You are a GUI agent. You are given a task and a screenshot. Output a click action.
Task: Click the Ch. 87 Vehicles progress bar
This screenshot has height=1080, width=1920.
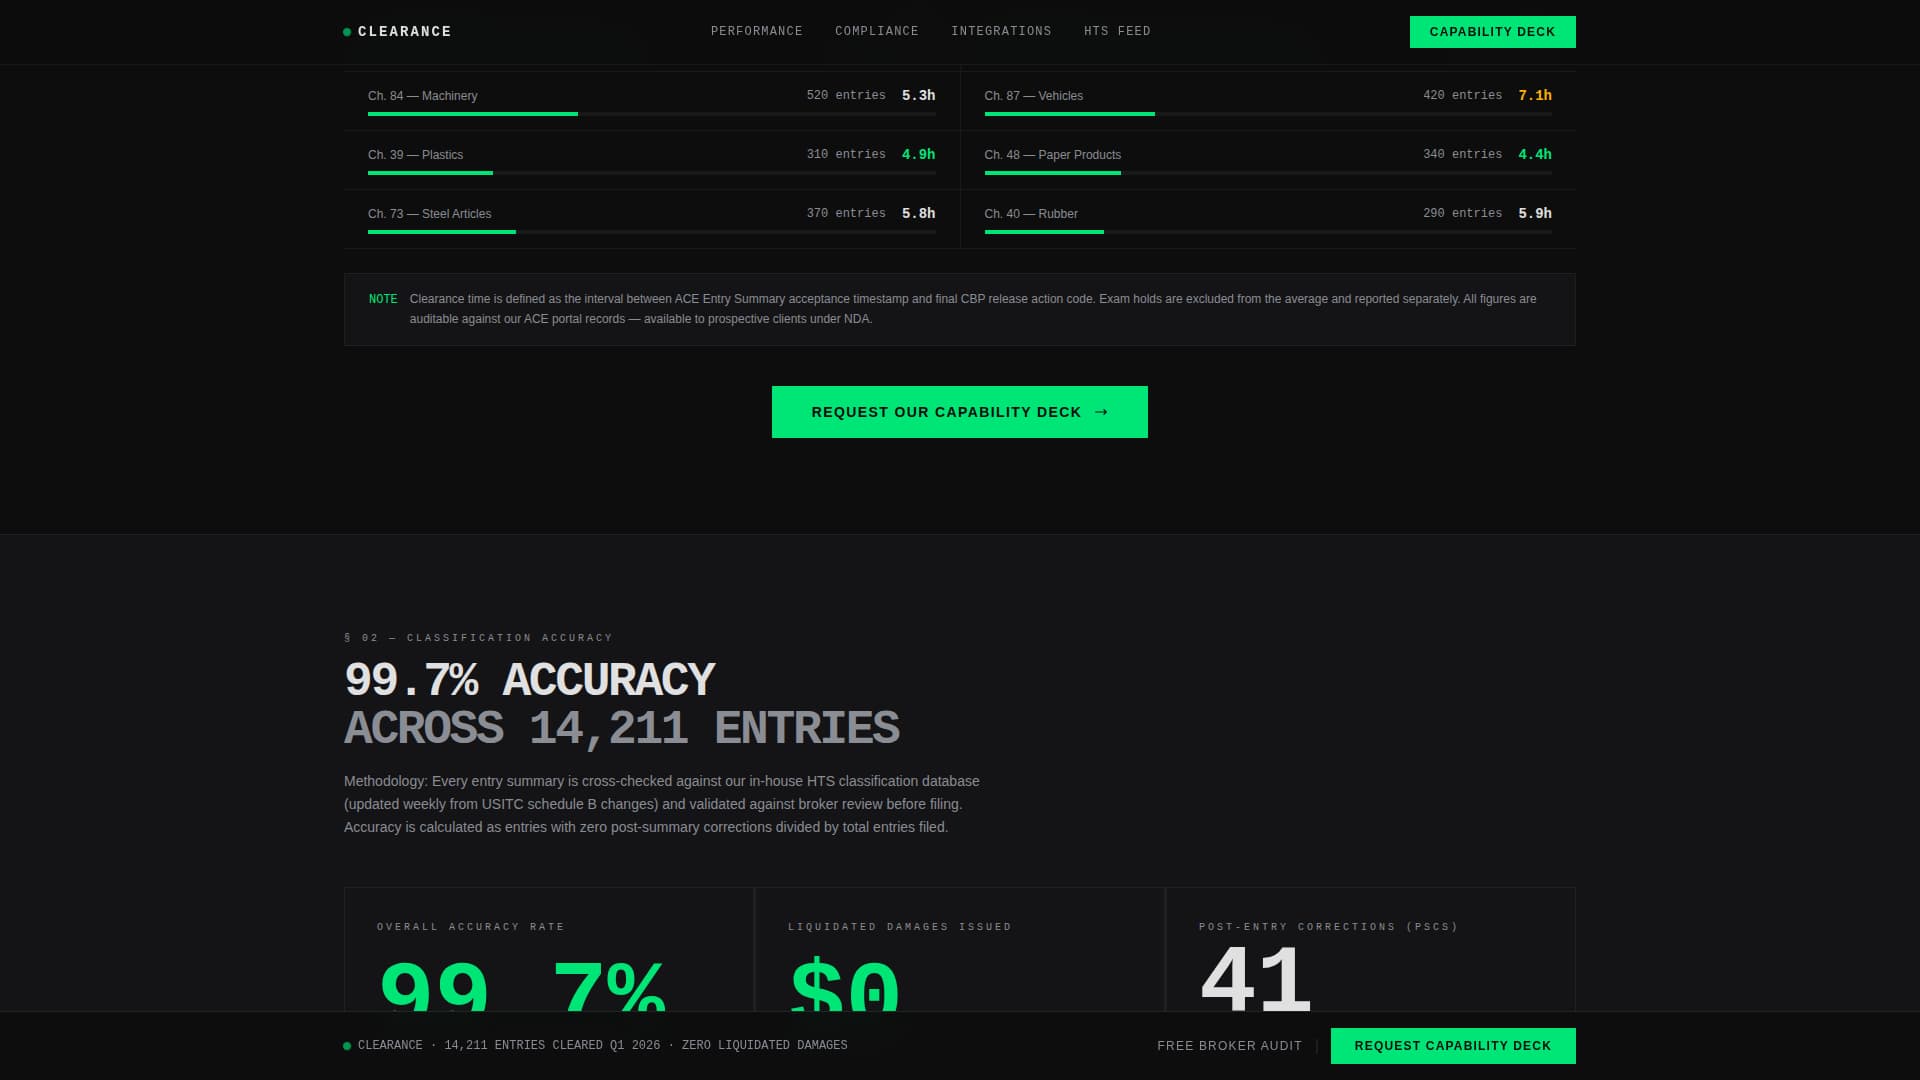tap(1268, 114)
